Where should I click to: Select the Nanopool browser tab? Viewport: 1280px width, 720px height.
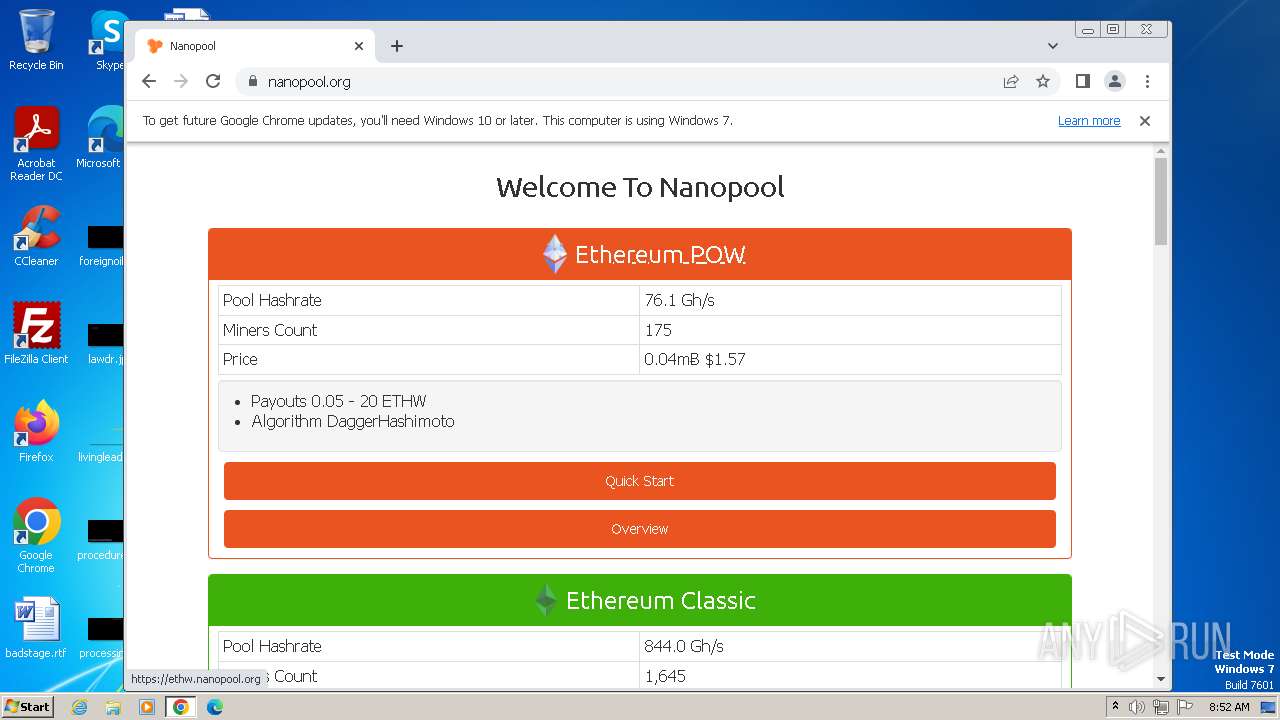pos(255,46)
